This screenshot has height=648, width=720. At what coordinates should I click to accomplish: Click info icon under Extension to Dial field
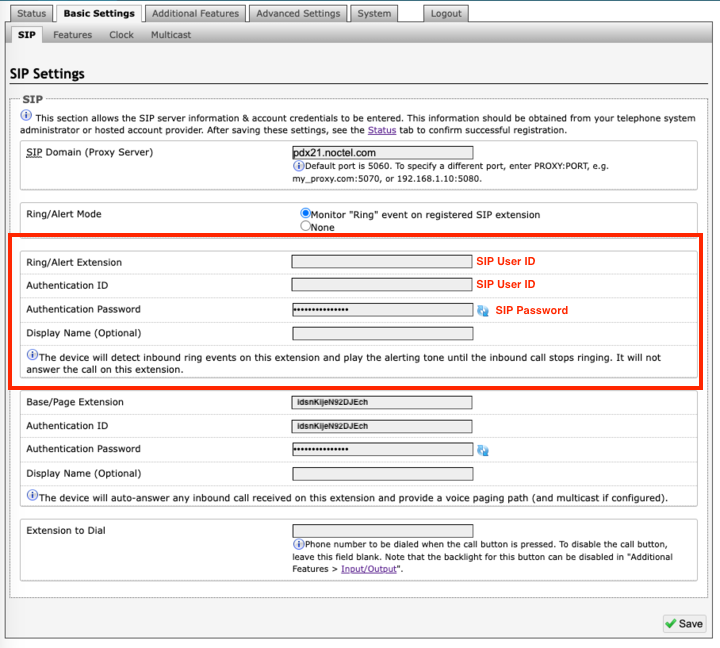[x=298, y=544]
